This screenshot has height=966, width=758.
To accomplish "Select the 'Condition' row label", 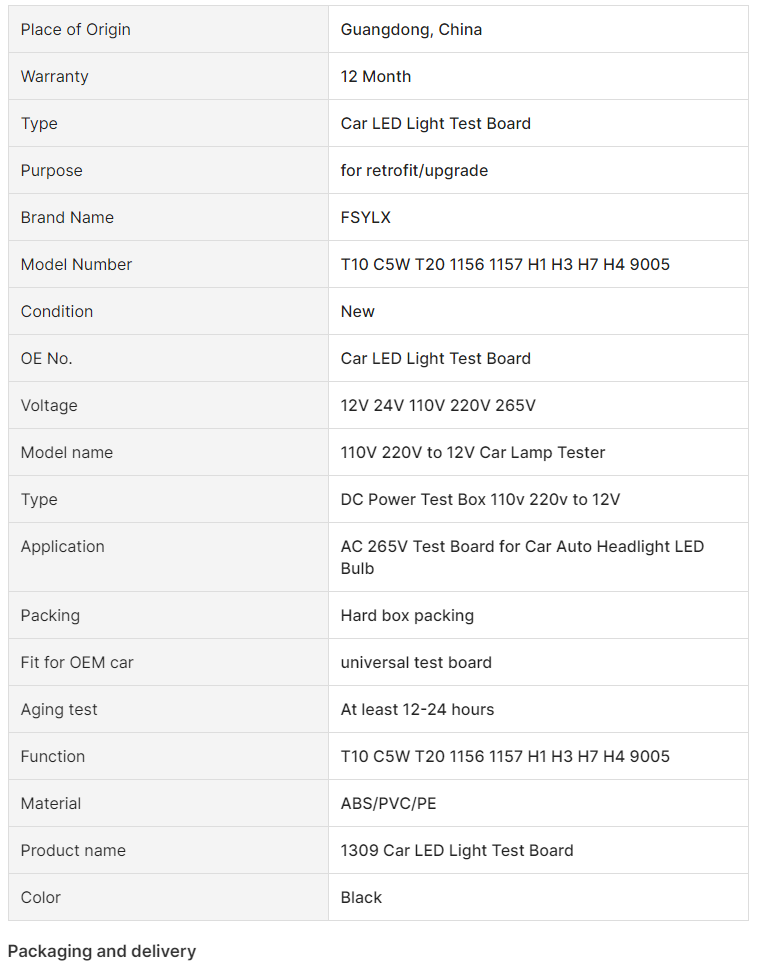I will coord(57,312).
